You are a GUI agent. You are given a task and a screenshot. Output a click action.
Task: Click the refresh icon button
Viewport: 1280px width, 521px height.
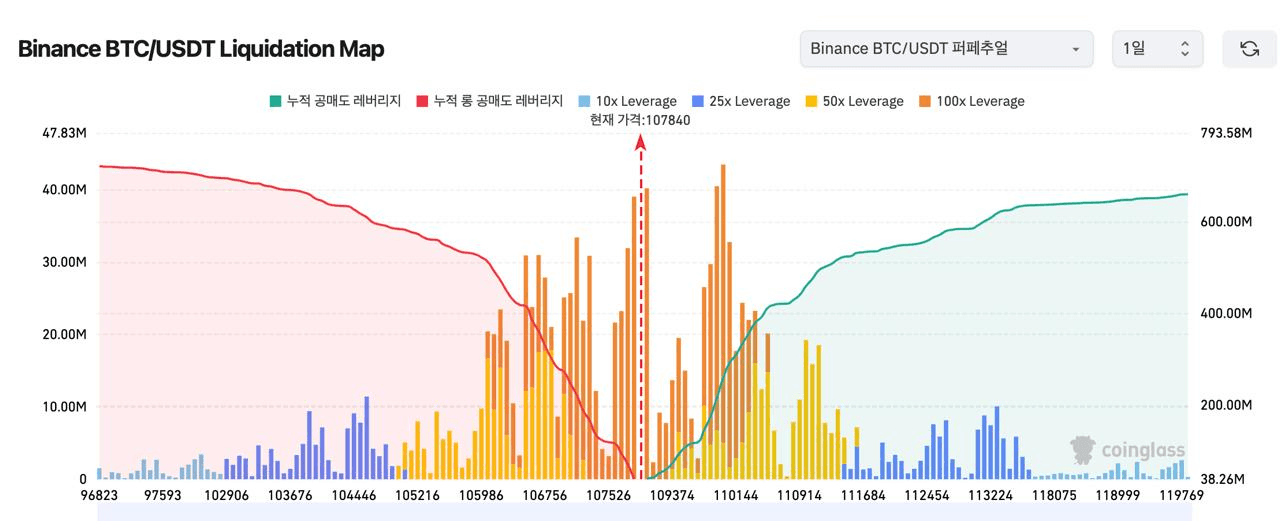tap(1249, 49)
